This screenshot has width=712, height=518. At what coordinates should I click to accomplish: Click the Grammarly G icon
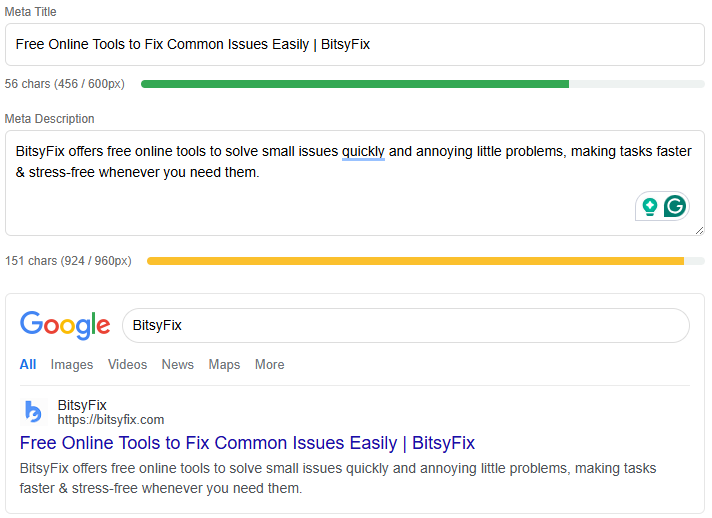point(676,207)
